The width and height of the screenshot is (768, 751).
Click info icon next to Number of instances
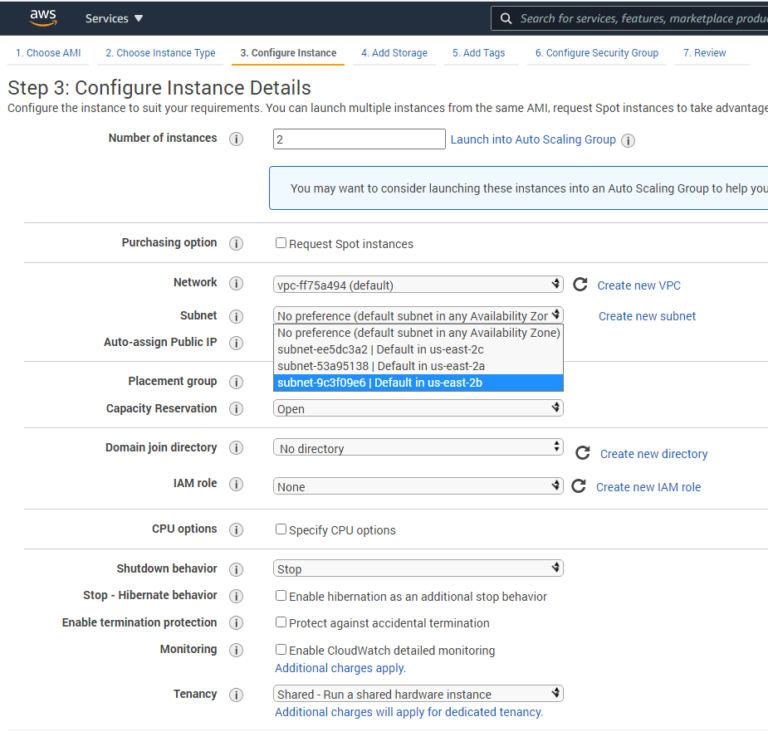click(x=236, y=139)
